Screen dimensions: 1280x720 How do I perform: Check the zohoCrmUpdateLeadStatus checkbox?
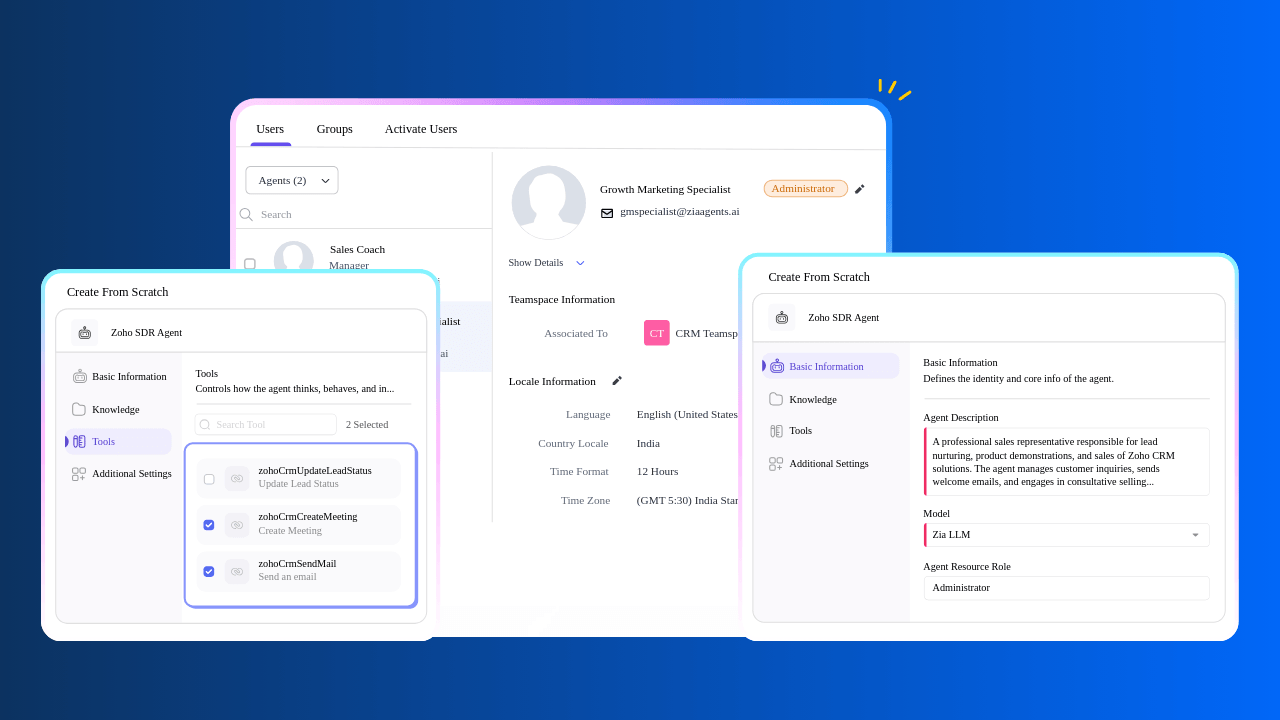click(x=209, y=479)
